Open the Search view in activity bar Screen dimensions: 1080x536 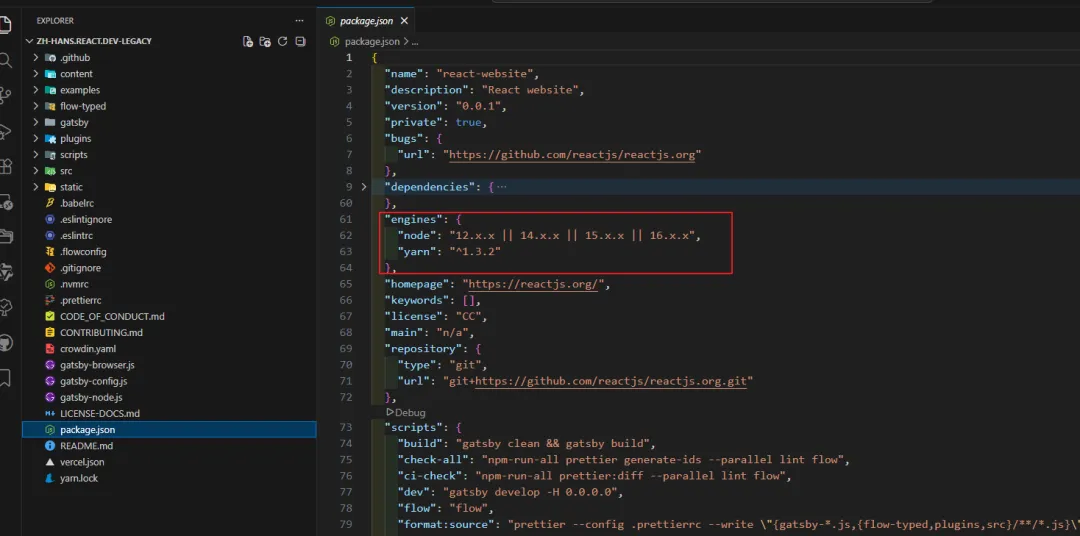coord(4,61)
